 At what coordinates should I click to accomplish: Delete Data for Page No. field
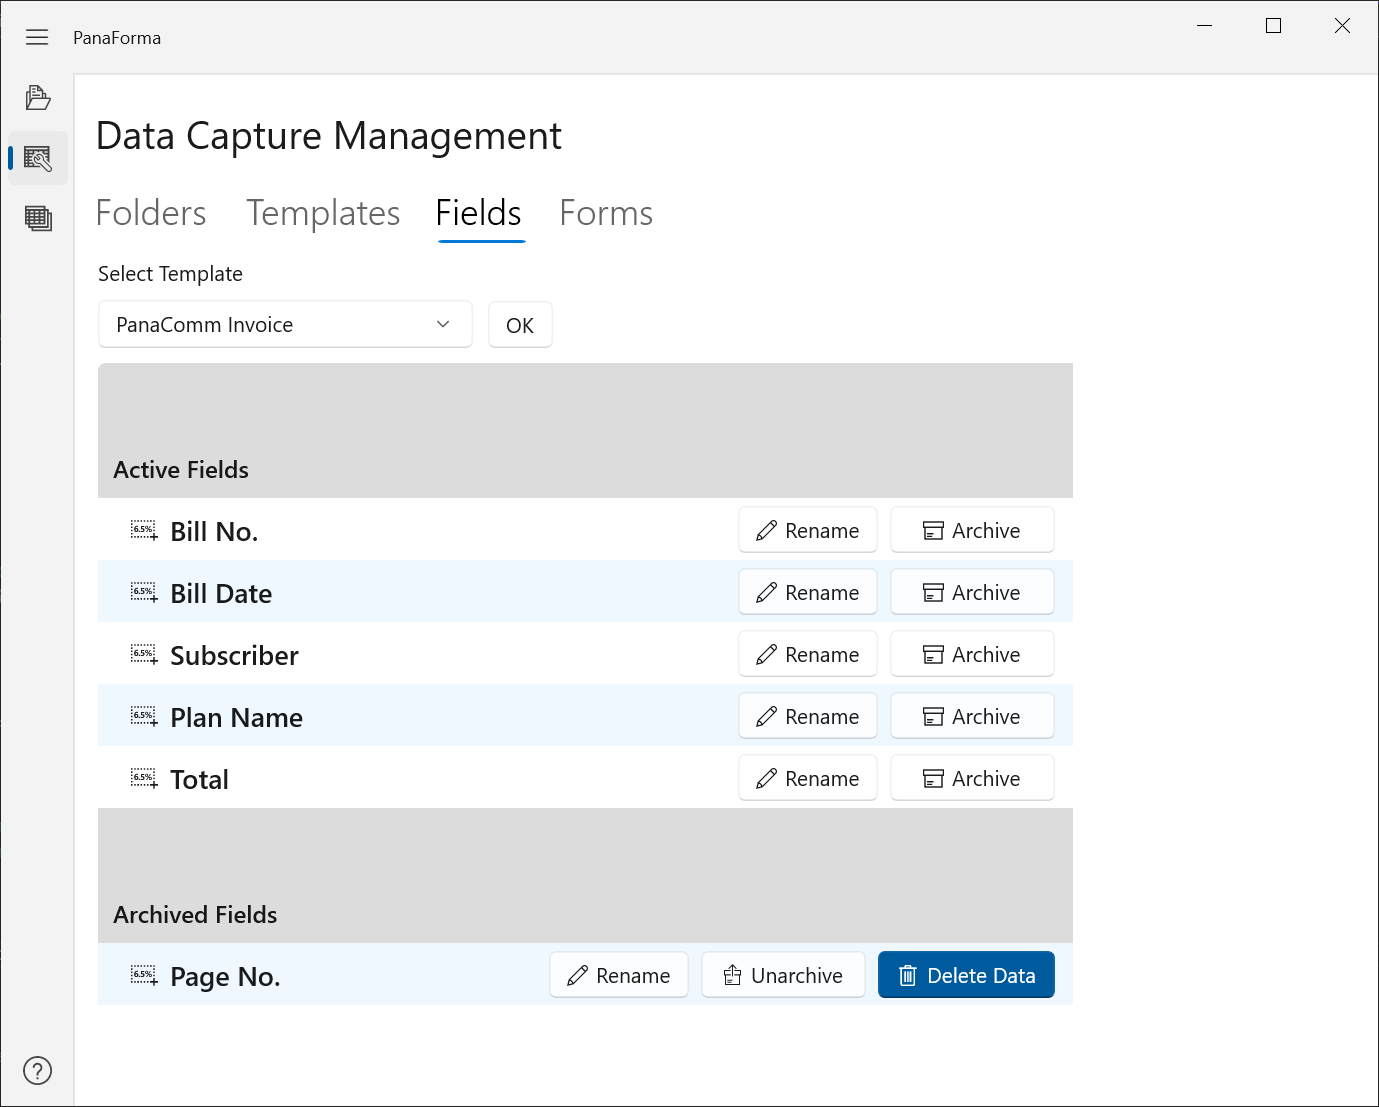point(966,976)
